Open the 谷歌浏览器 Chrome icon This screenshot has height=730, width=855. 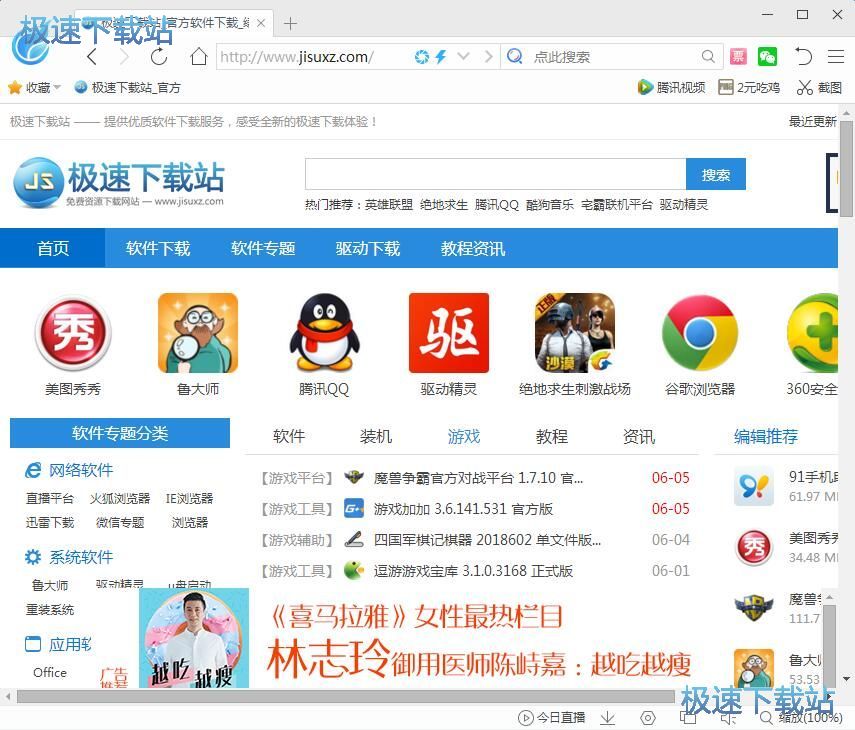tap(700, 333)
